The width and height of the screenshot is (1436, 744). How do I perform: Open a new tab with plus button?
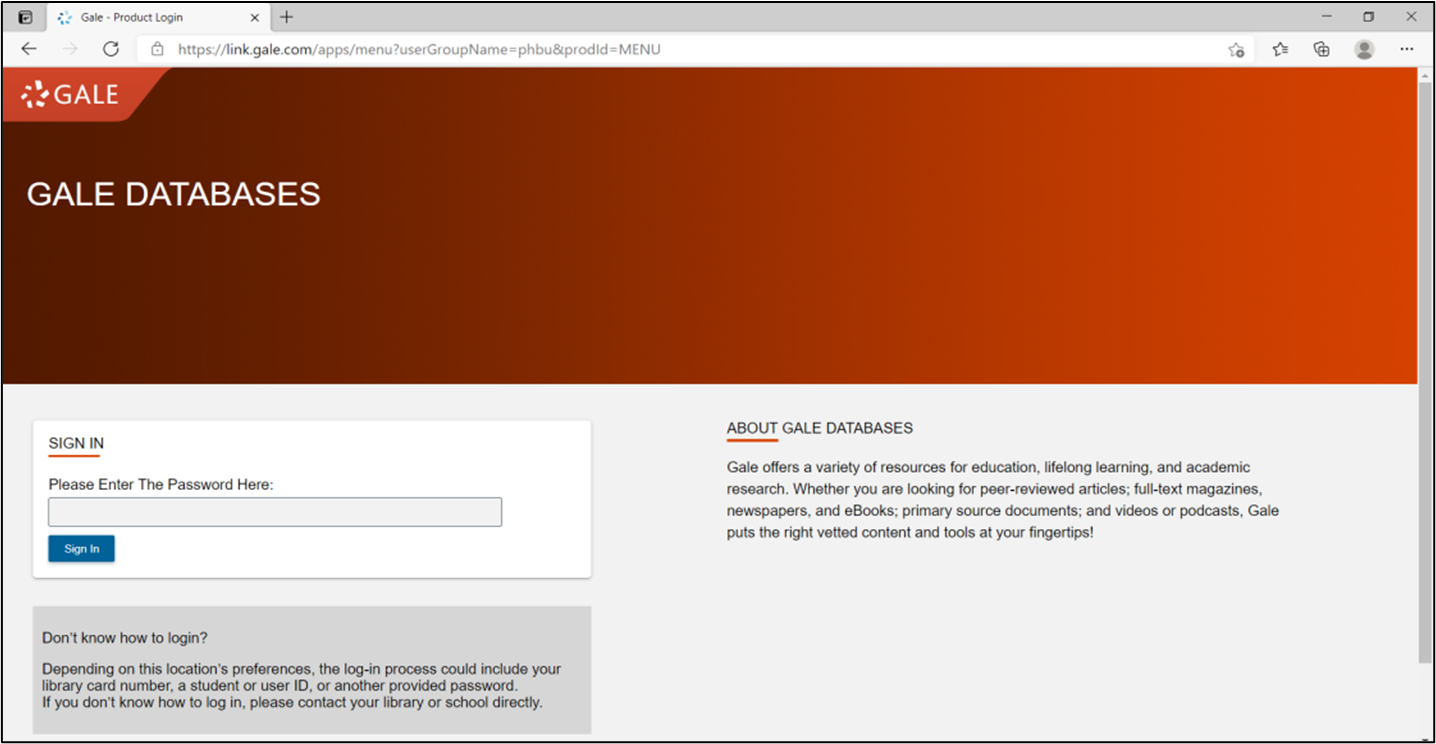(x=287, y=17)
